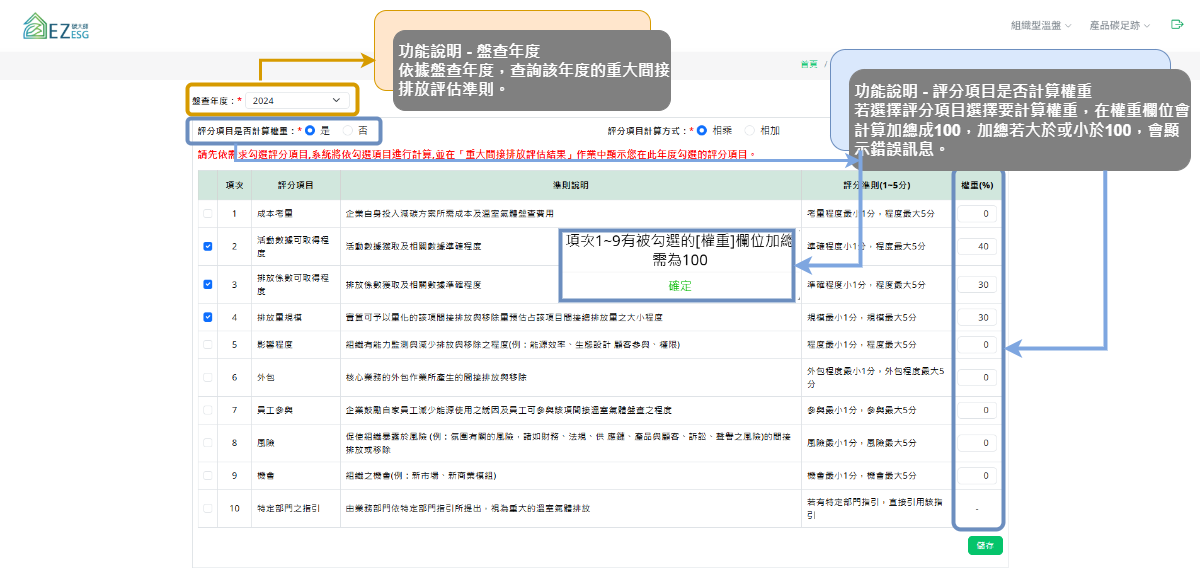Click 確定 in the weight error dialog
This screenshot has height=570, width=1200.
pos(679,286)
